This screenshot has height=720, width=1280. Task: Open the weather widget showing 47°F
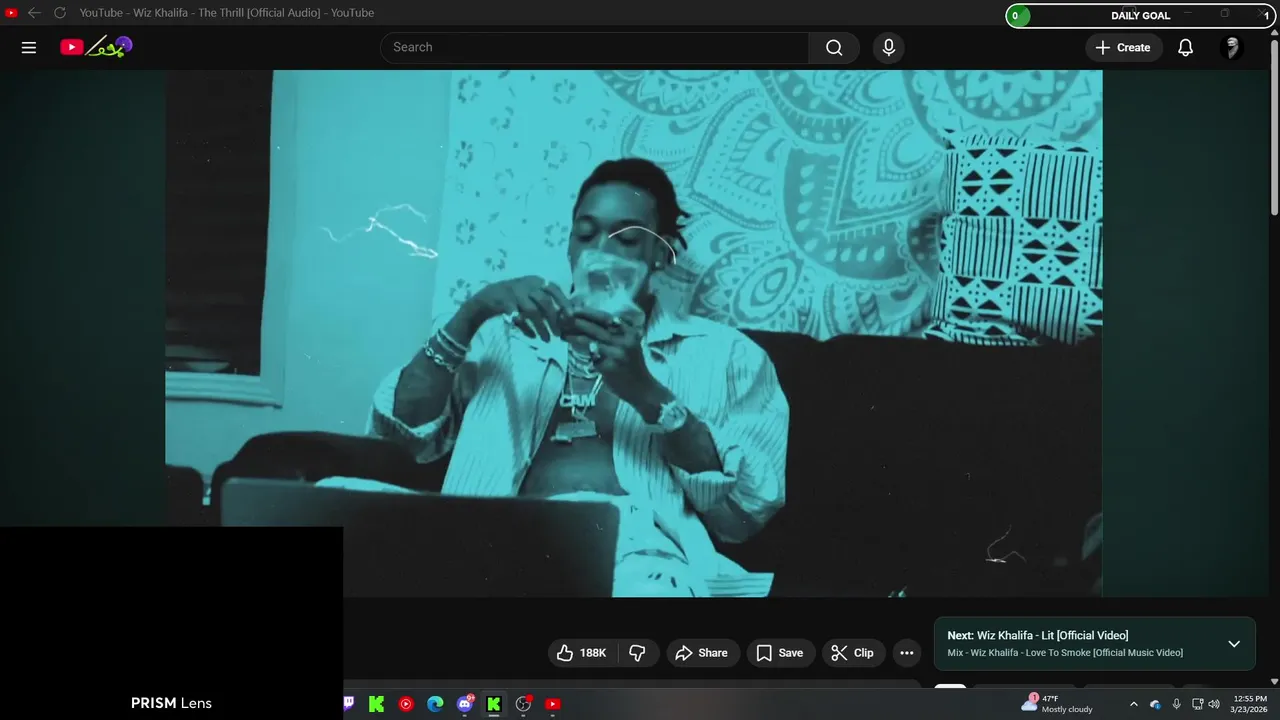pos(1057,704)
